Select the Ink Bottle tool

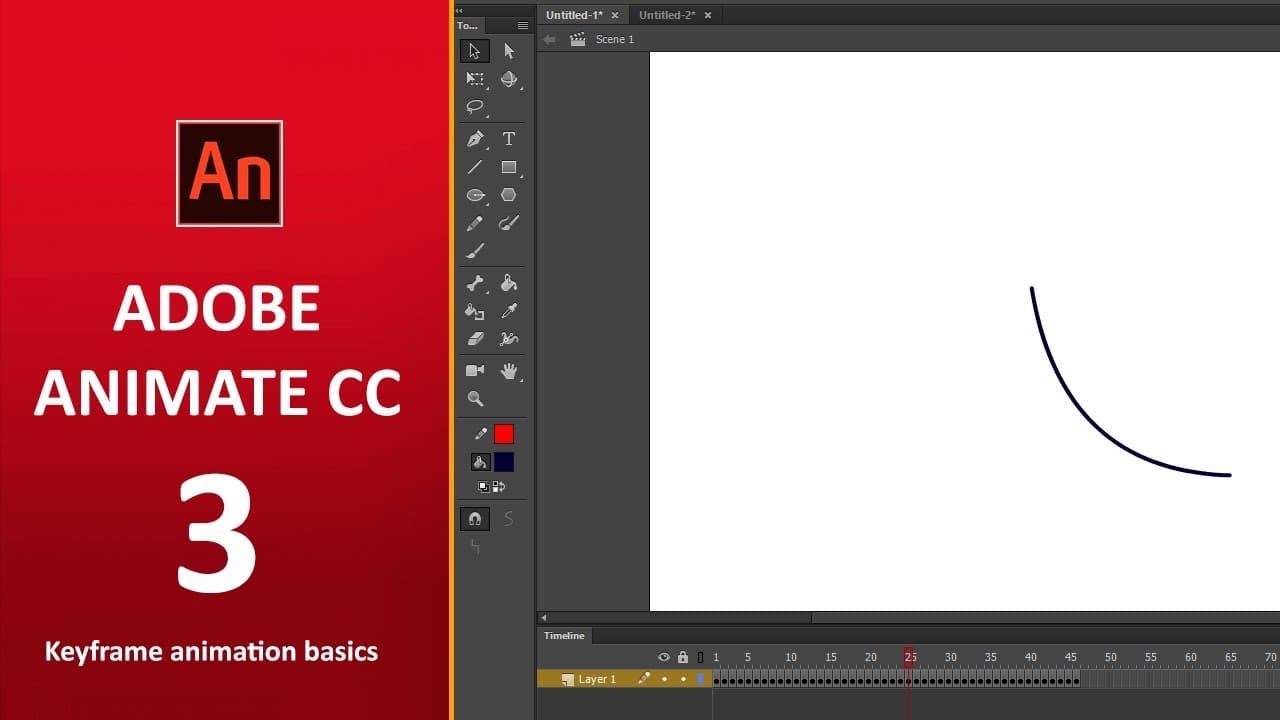pyautogui.click(x=475, y=312)
